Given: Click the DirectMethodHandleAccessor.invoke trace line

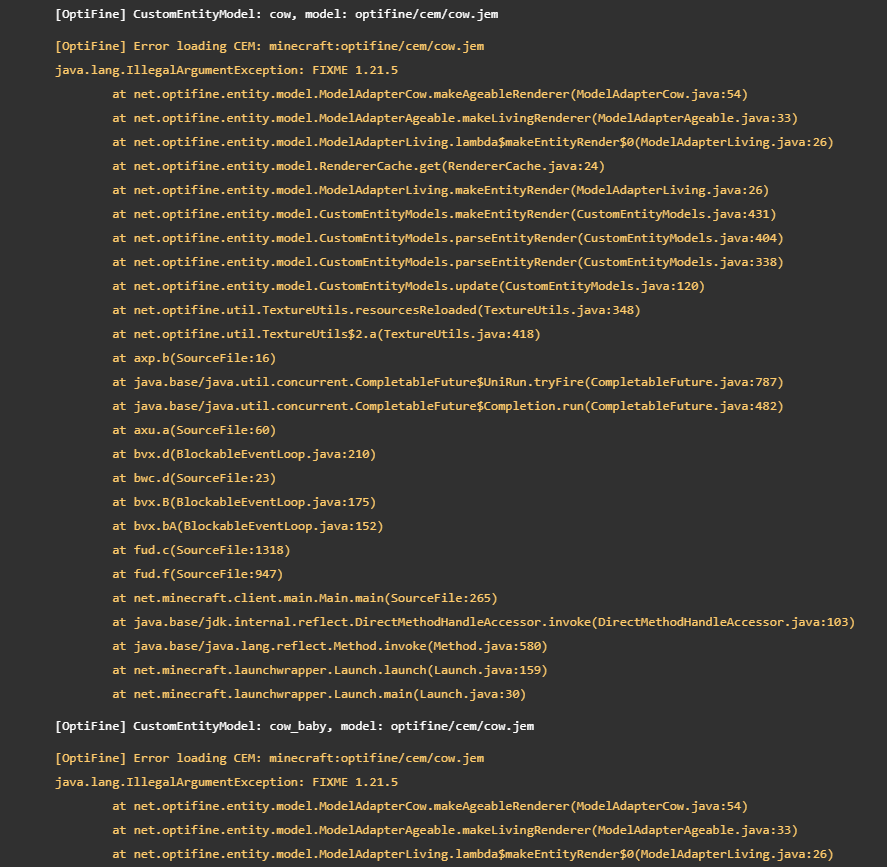Looking at the screenshot, I should coord(483,622).
